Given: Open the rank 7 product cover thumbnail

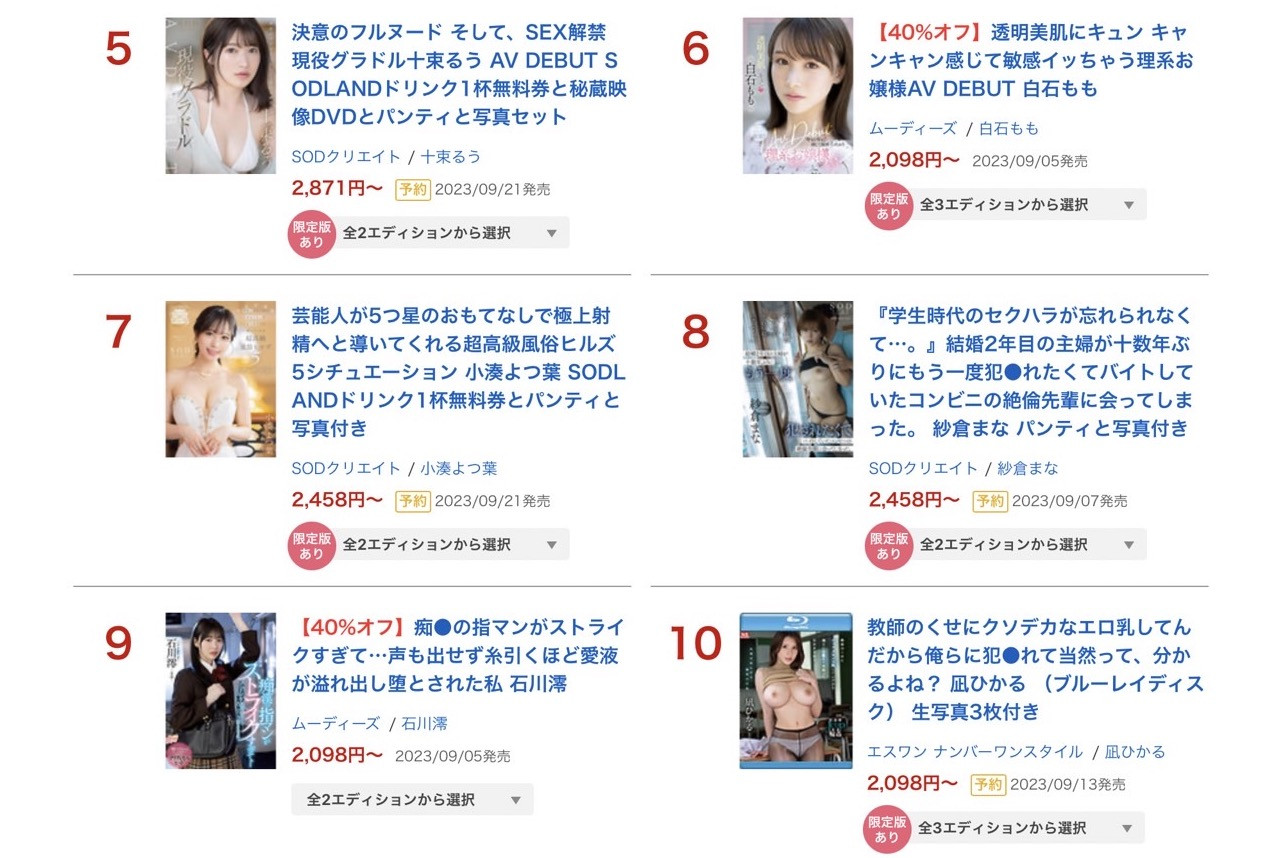Looking at the screenshot, I should (220, 380).
